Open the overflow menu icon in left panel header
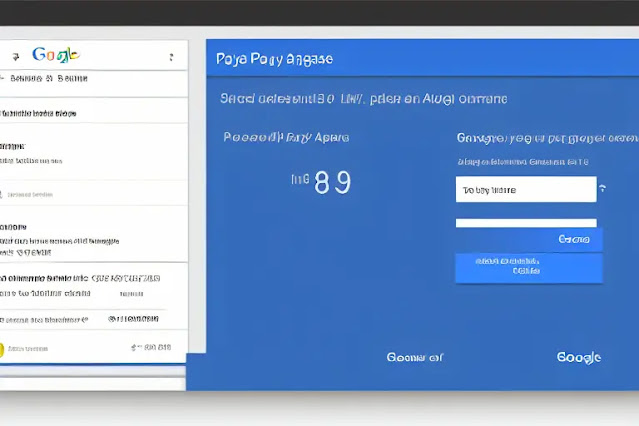Screen dimensions: 639x426 click(x=172, y=57)
